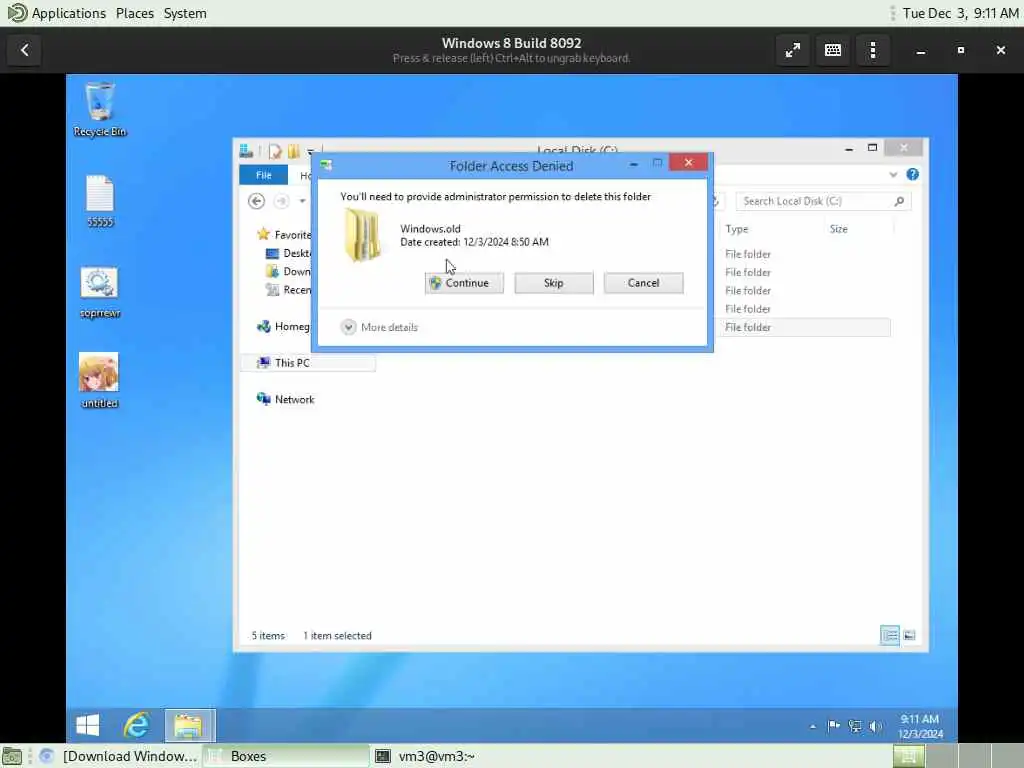Image resolution: width=1024 pixels, height=768 pixels.
Task: Click the top panel date and time
Action: [x=960, y=13]
